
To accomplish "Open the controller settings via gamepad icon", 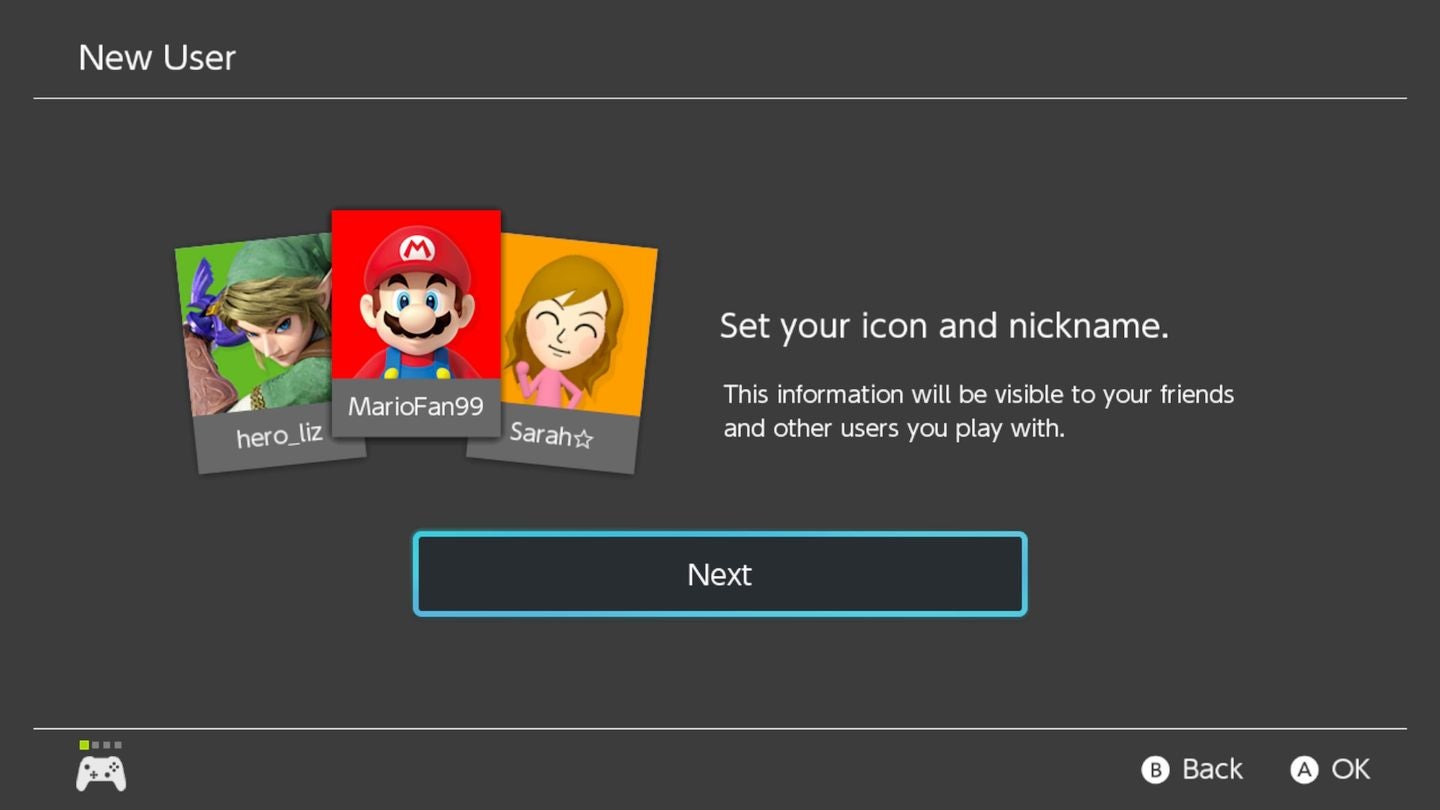I will [x=99, y=770].
